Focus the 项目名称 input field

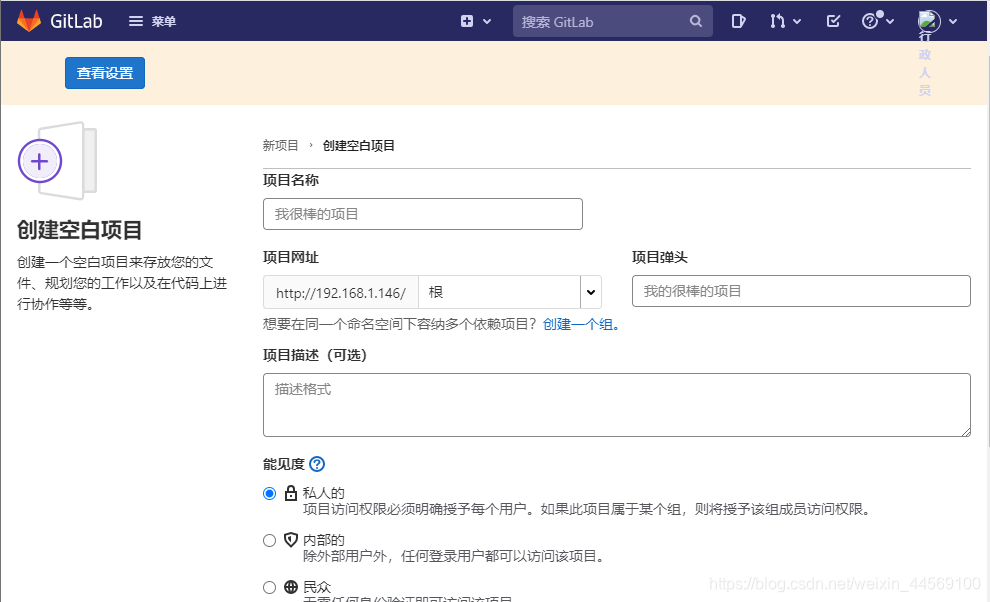(x=422, y=214)
